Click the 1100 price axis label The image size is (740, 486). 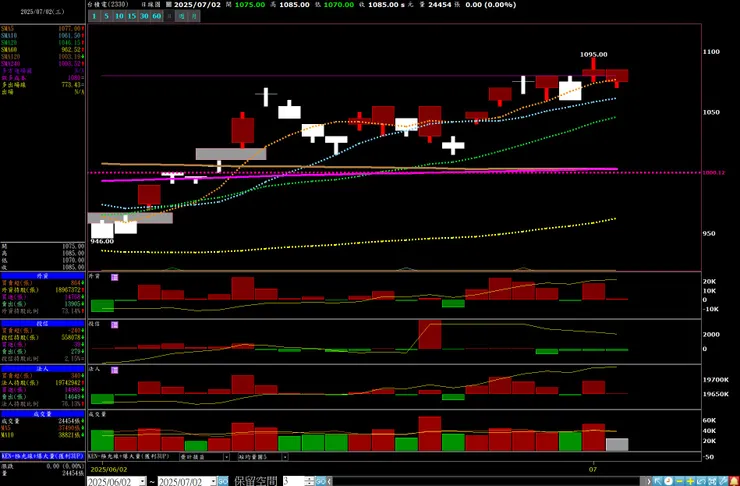click(713, 52)
